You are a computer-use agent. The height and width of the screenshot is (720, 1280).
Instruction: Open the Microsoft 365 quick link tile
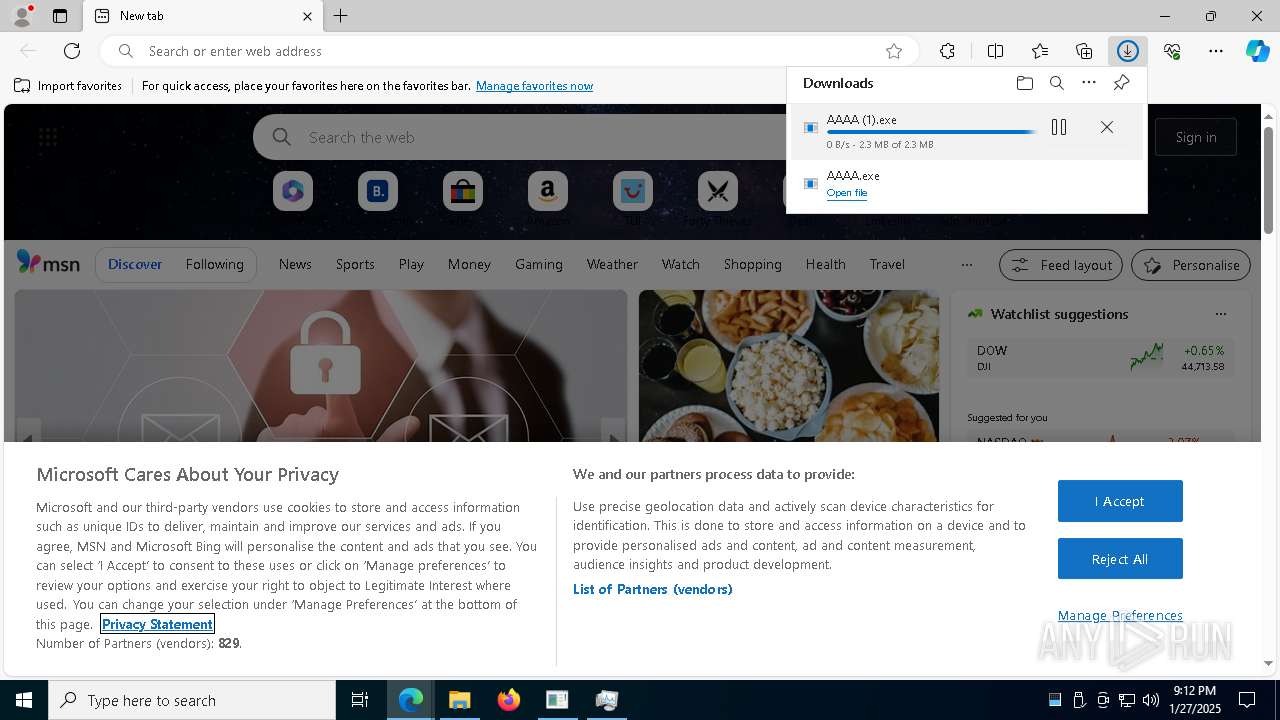click(293, 191)
